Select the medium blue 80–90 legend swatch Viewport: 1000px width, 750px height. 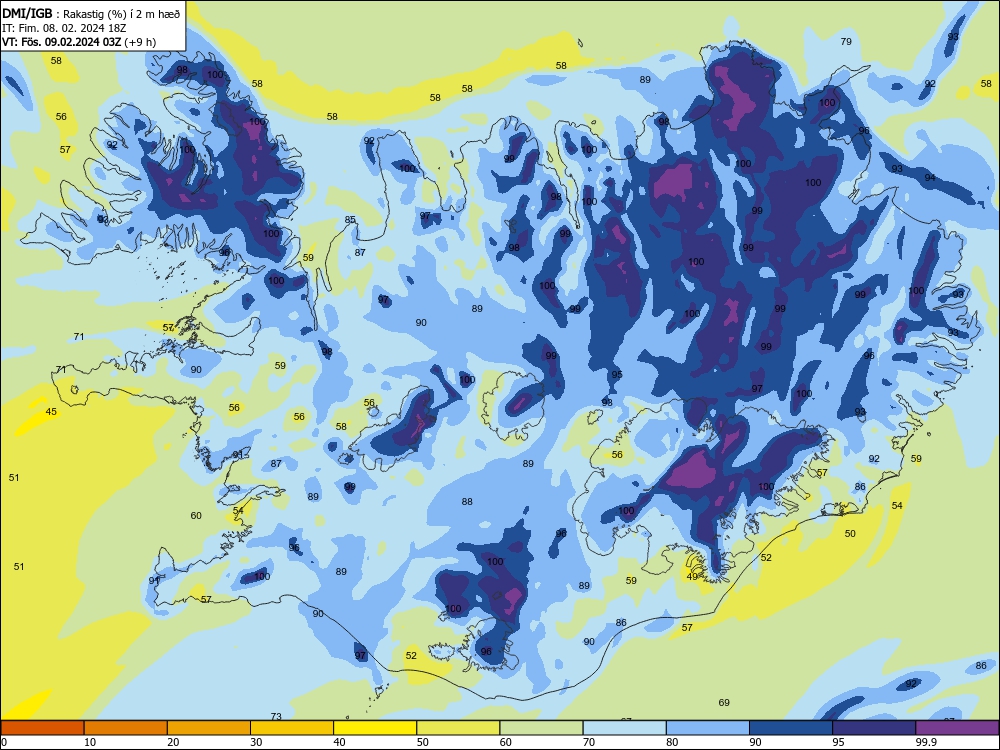coord(708,728)
